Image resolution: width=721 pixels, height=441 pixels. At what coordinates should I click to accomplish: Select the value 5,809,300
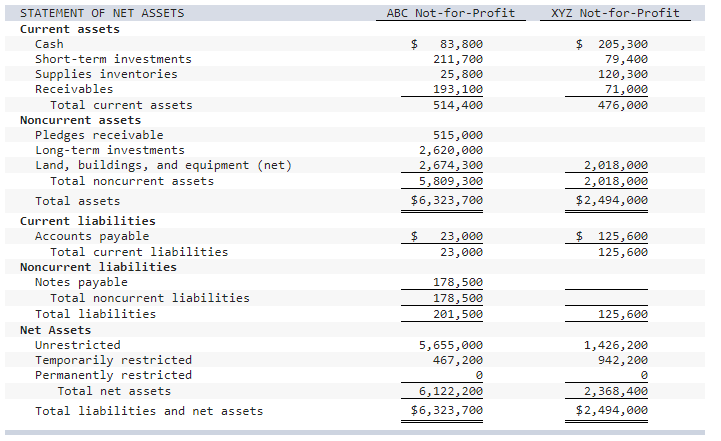(451, 181)
